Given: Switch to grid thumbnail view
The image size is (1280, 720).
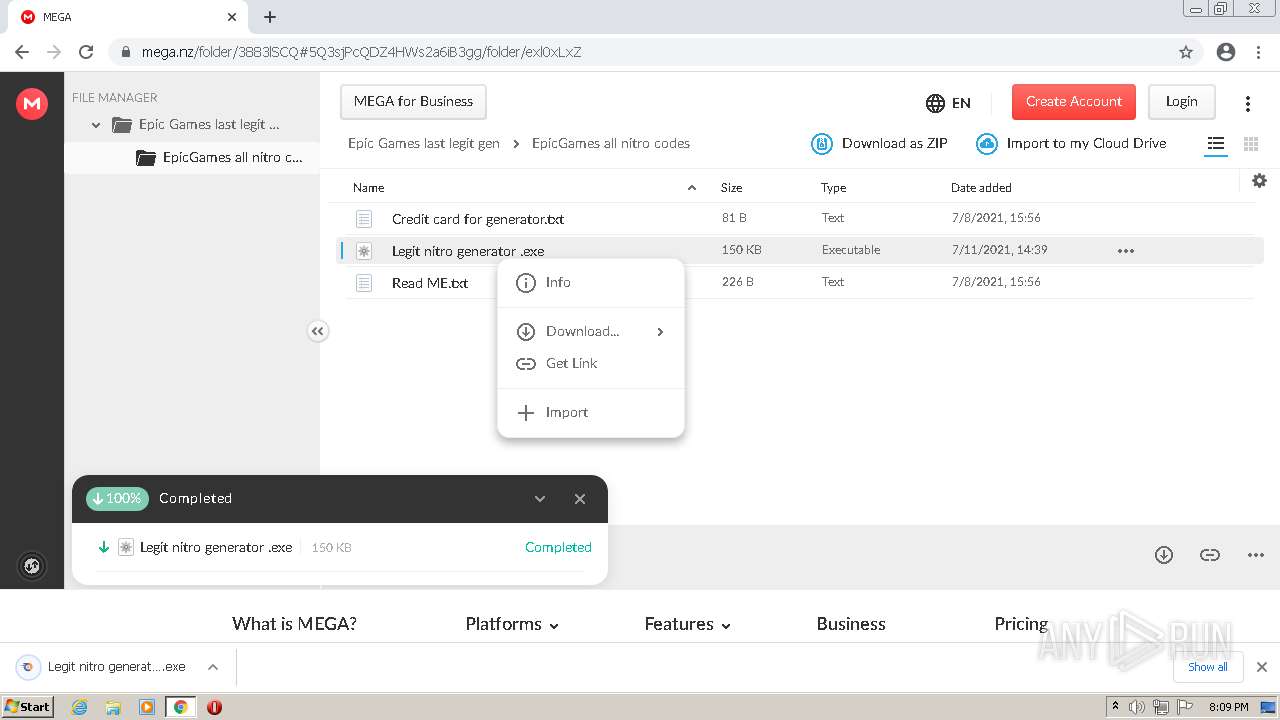Looking at the screenshot, I should click(1250, 144).
